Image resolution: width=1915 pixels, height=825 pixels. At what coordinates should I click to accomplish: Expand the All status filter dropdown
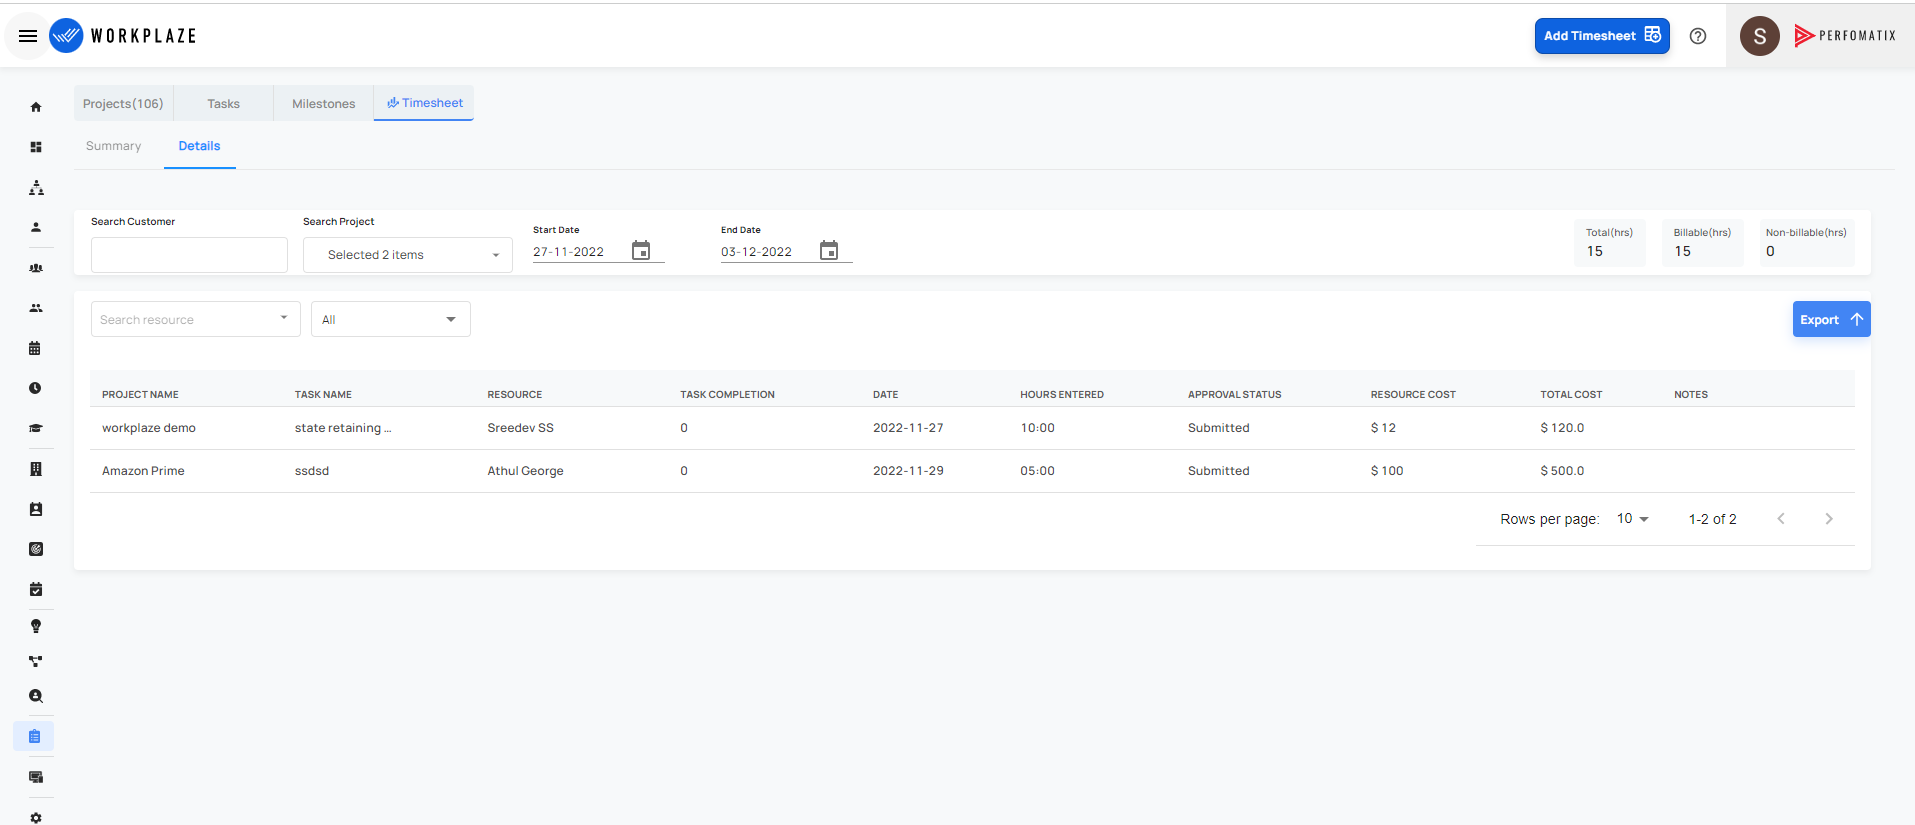coord(391,319)
